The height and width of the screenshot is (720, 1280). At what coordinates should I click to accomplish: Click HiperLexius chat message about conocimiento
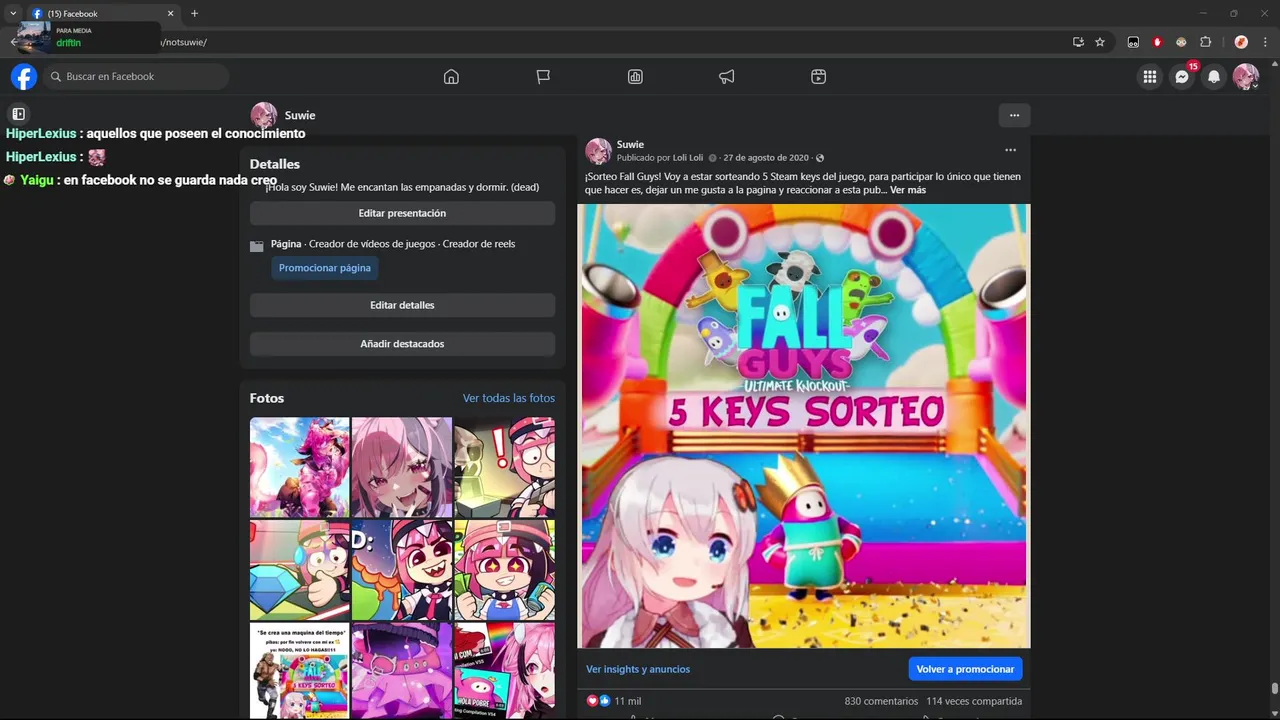(155, 133)
